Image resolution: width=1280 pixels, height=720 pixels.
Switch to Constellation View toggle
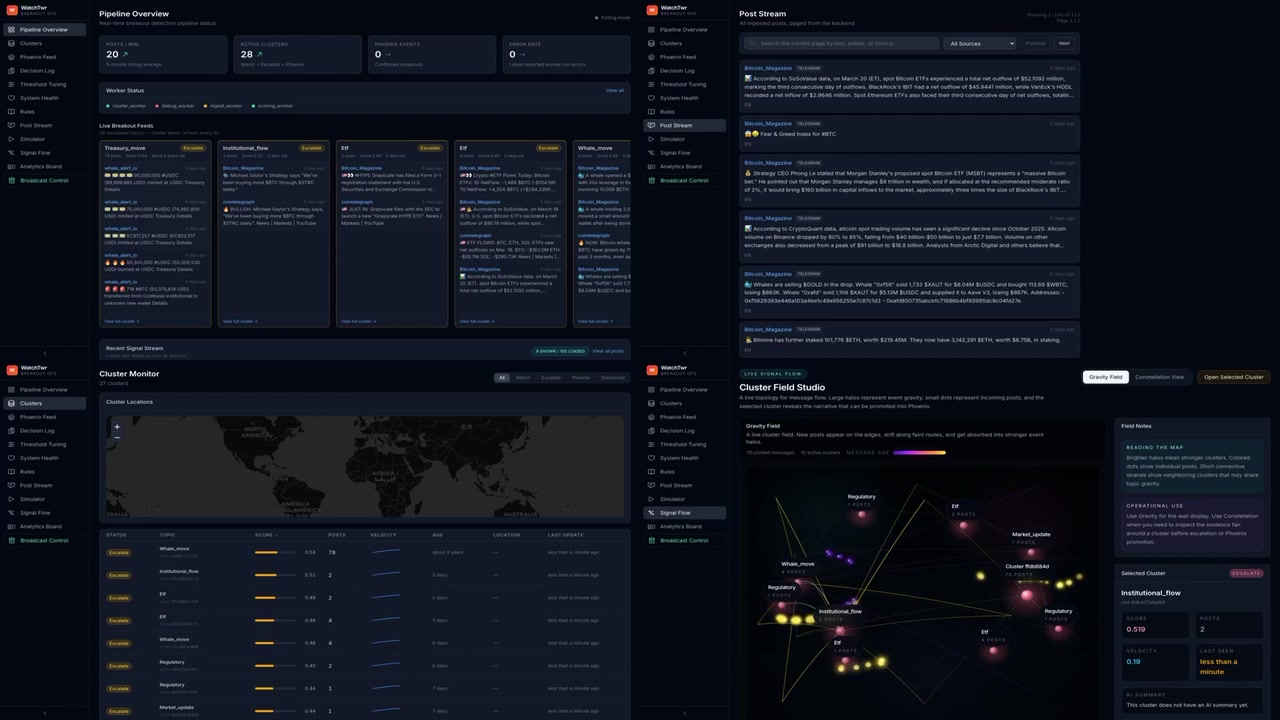1159,377
